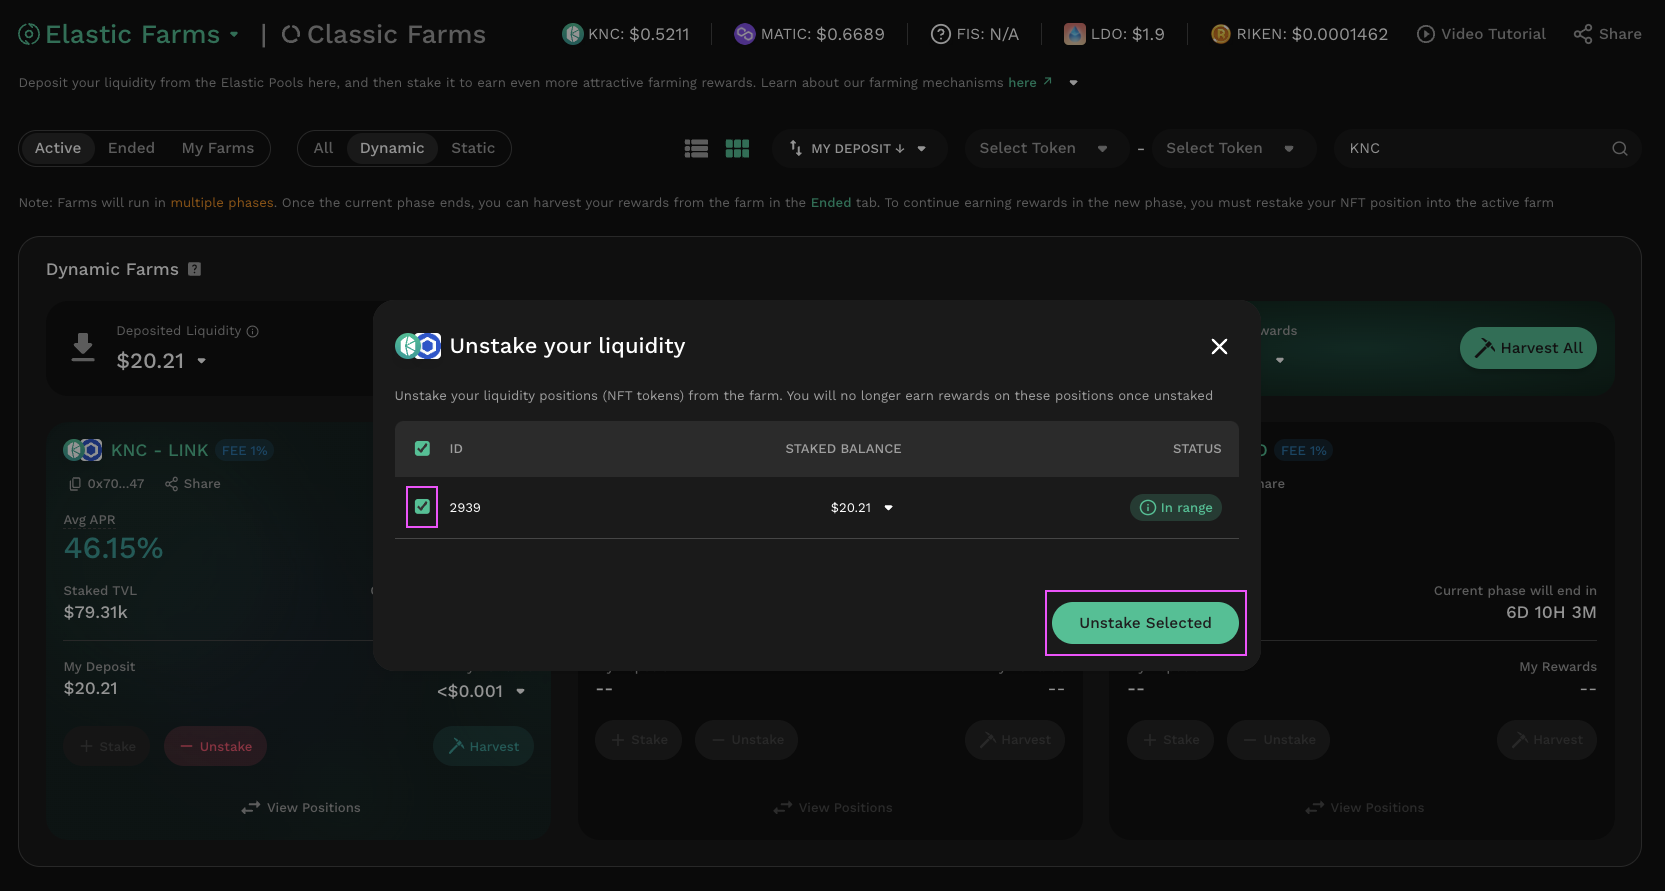
Task: Open the first Select Token dropdown
Action: (x=1042, y=148)
